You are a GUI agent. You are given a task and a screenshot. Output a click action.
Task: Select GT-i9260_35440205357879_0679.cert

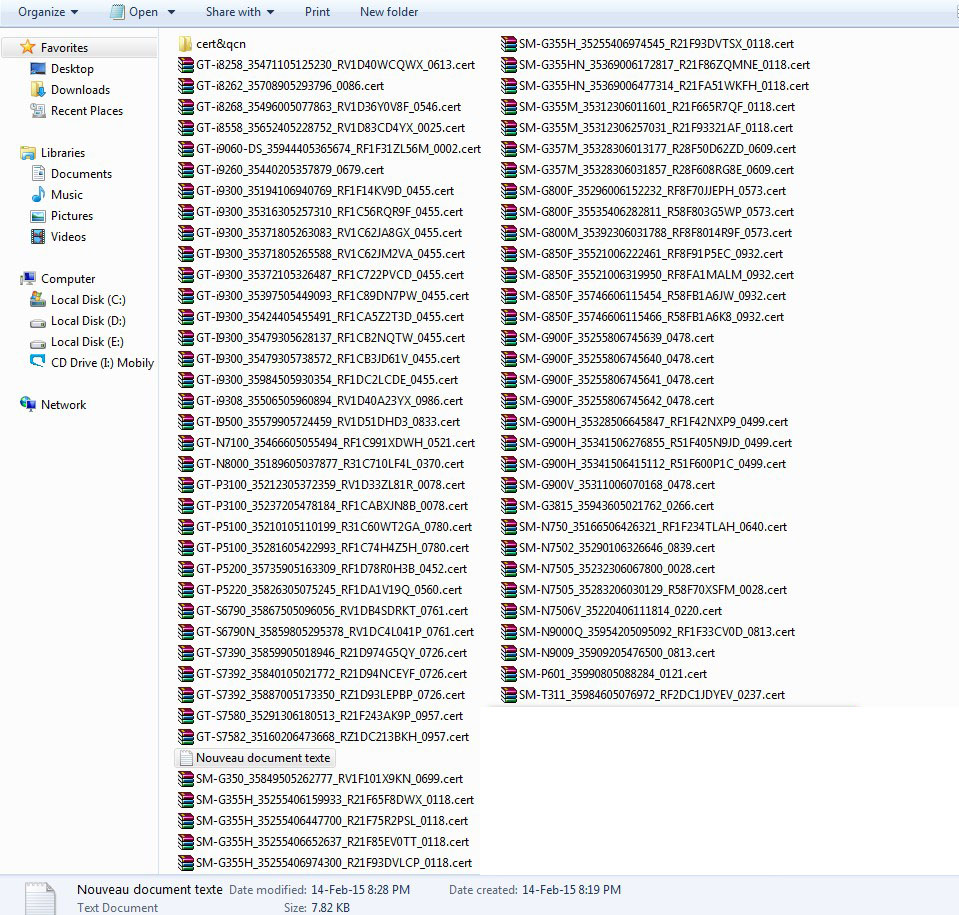(x=281, y=169)
